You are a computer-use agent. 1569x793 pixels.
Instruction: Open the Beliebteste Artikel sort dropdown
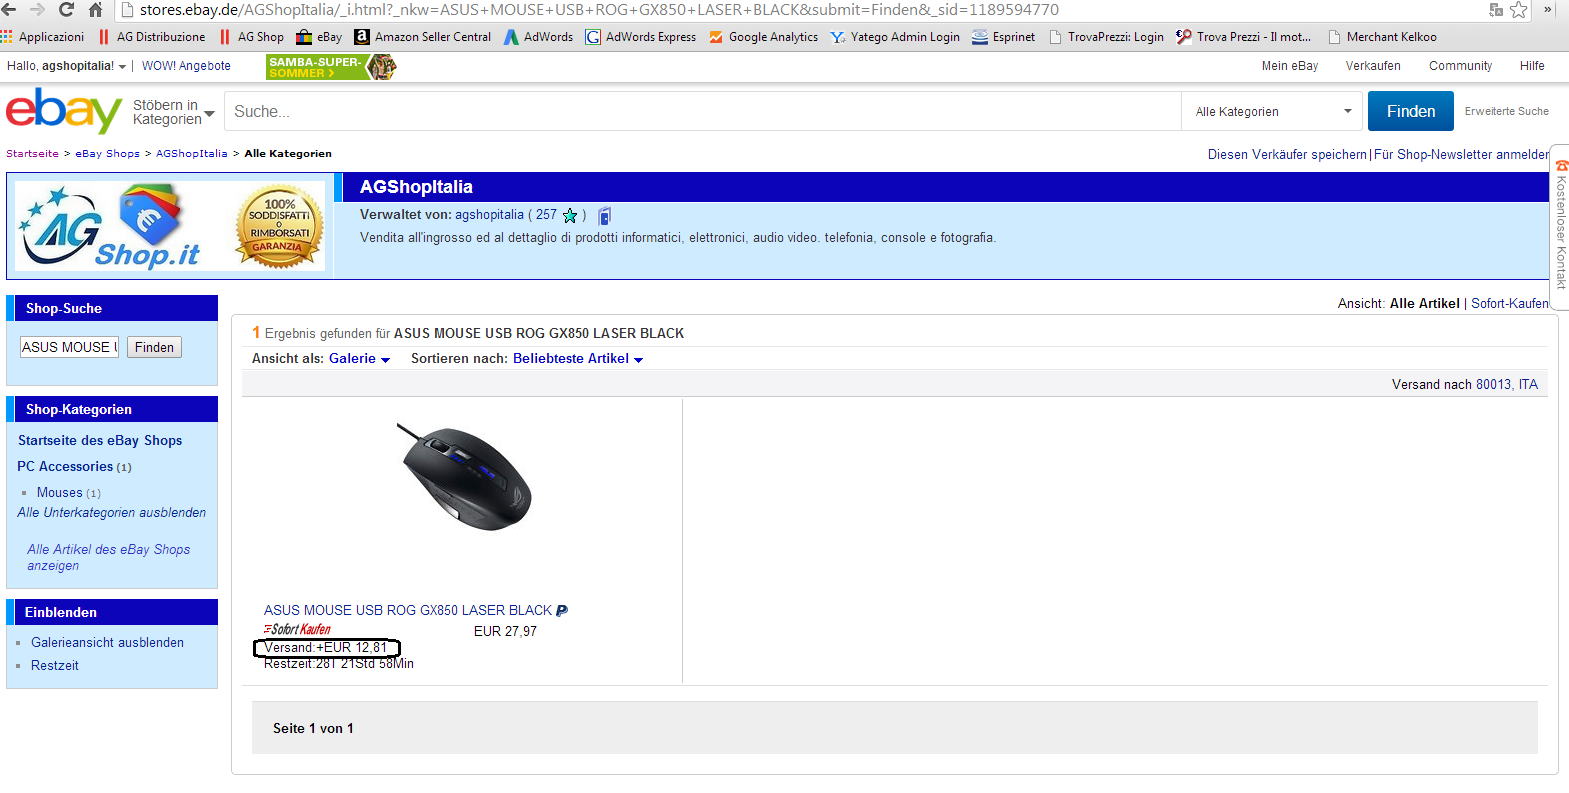(x=578, y=359)
